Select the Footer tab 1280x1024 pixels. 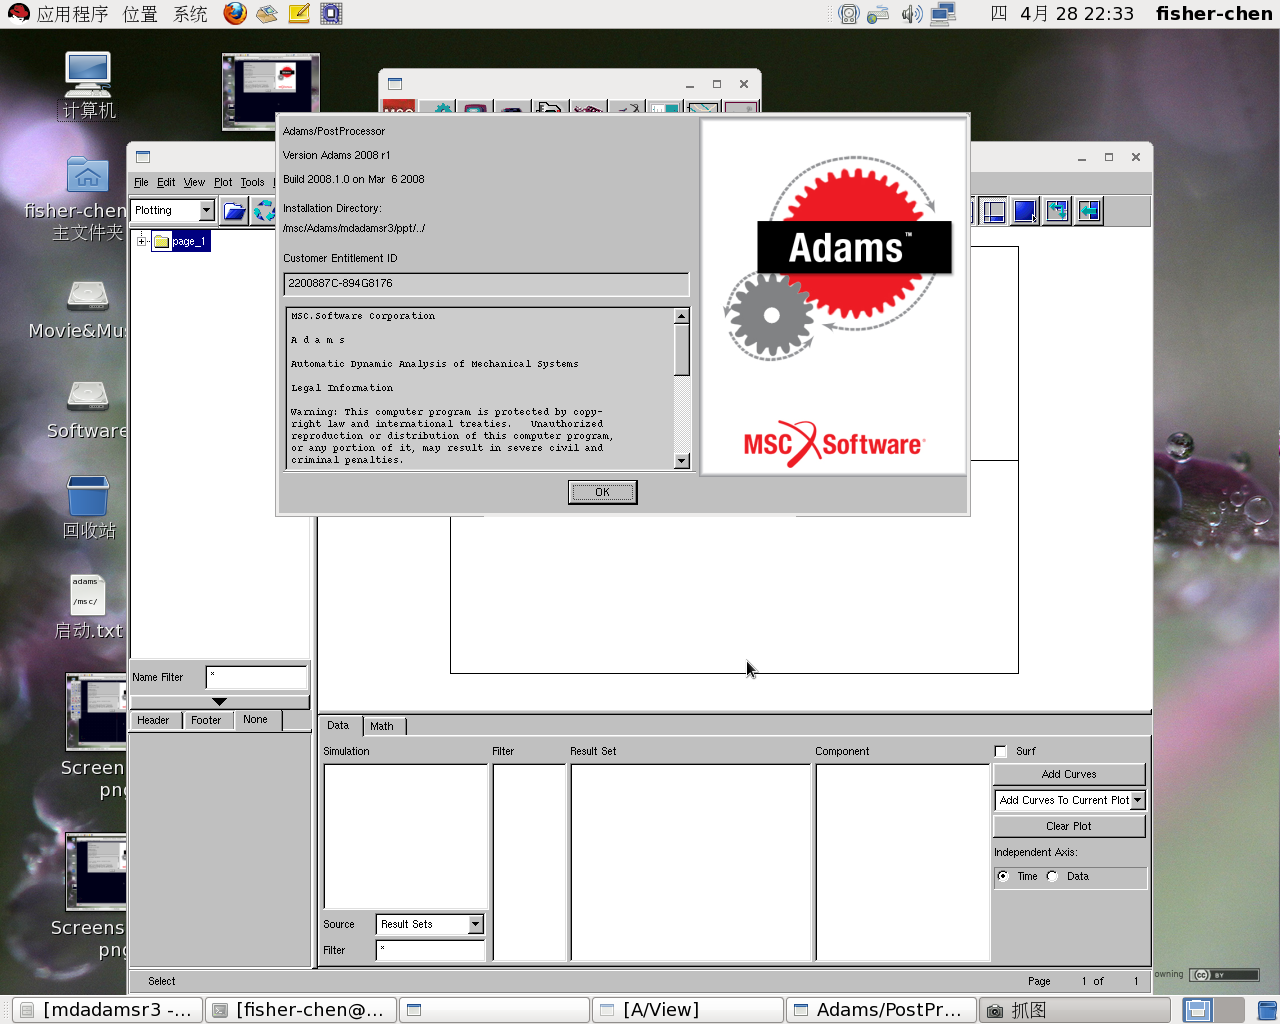(206, 720)
